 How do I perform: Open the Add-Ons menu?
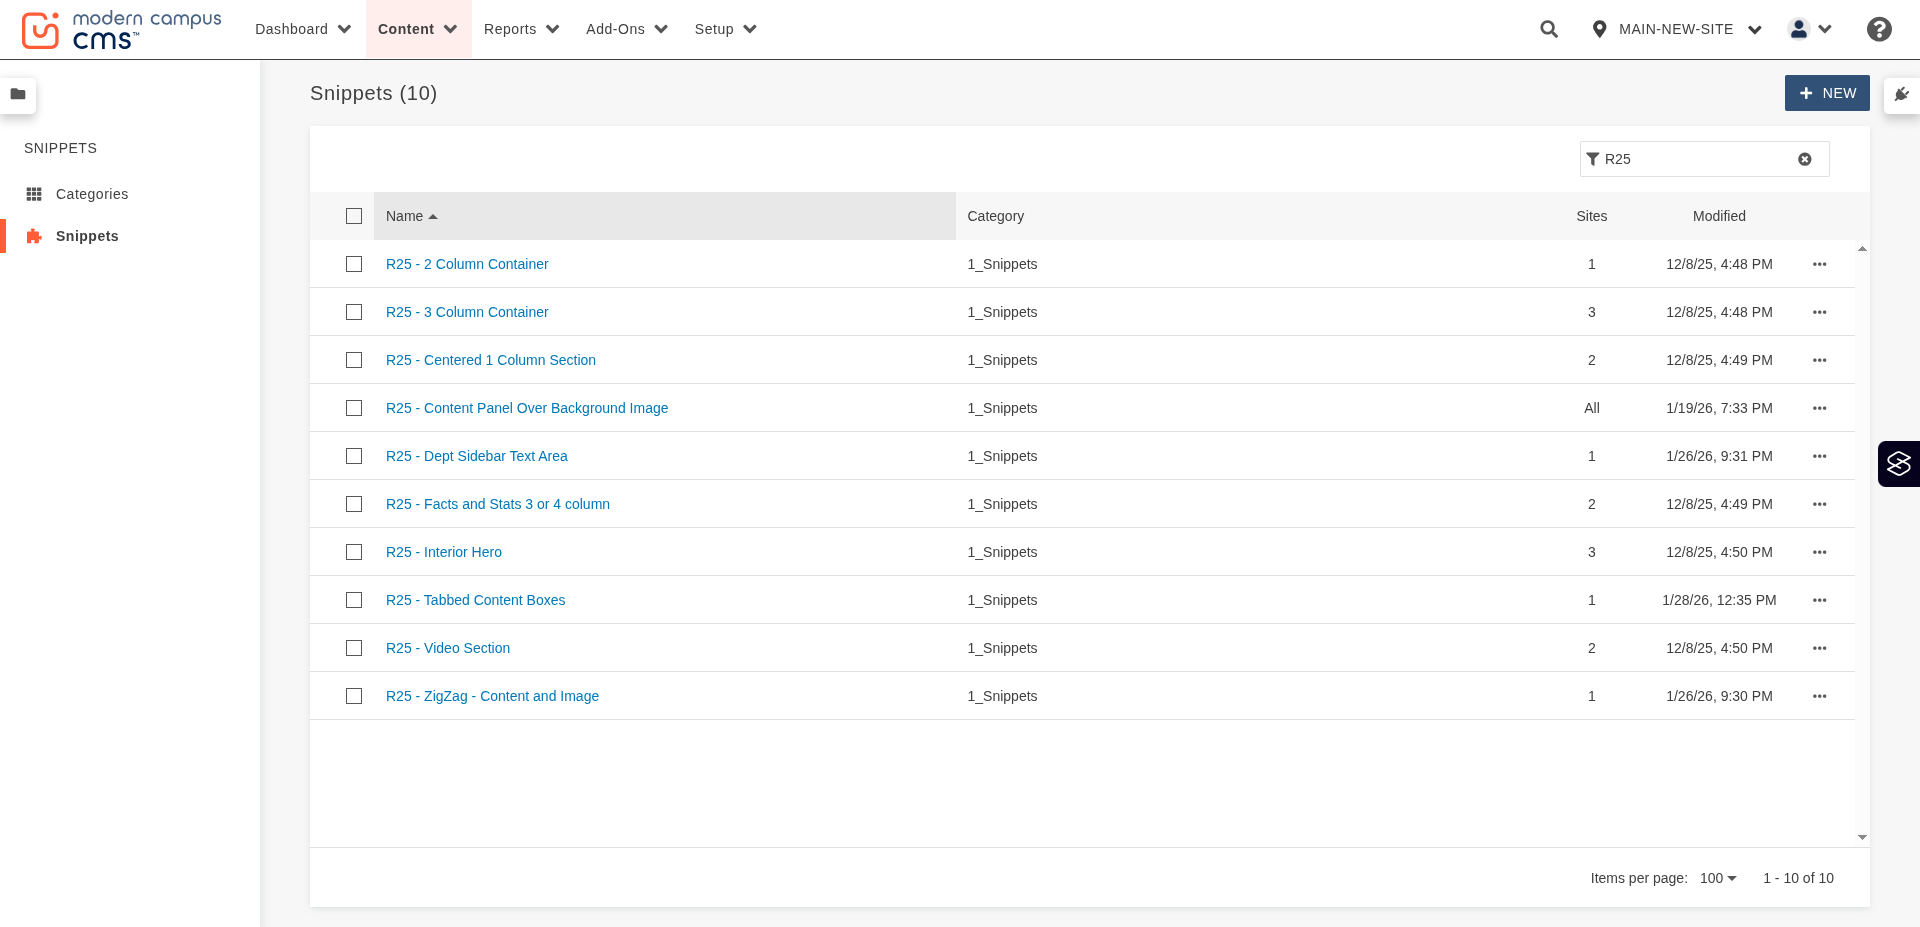click(626, 29)
